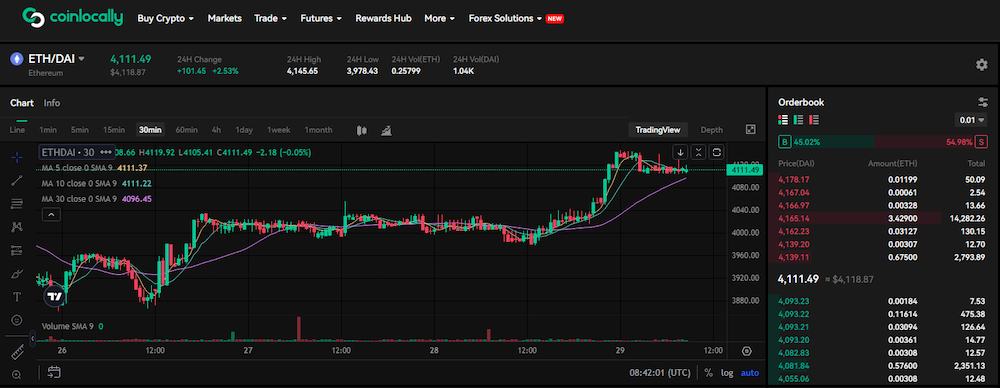The image size is (1000, 388).
Task: Select the 1month interval
Action: [318, 130]
